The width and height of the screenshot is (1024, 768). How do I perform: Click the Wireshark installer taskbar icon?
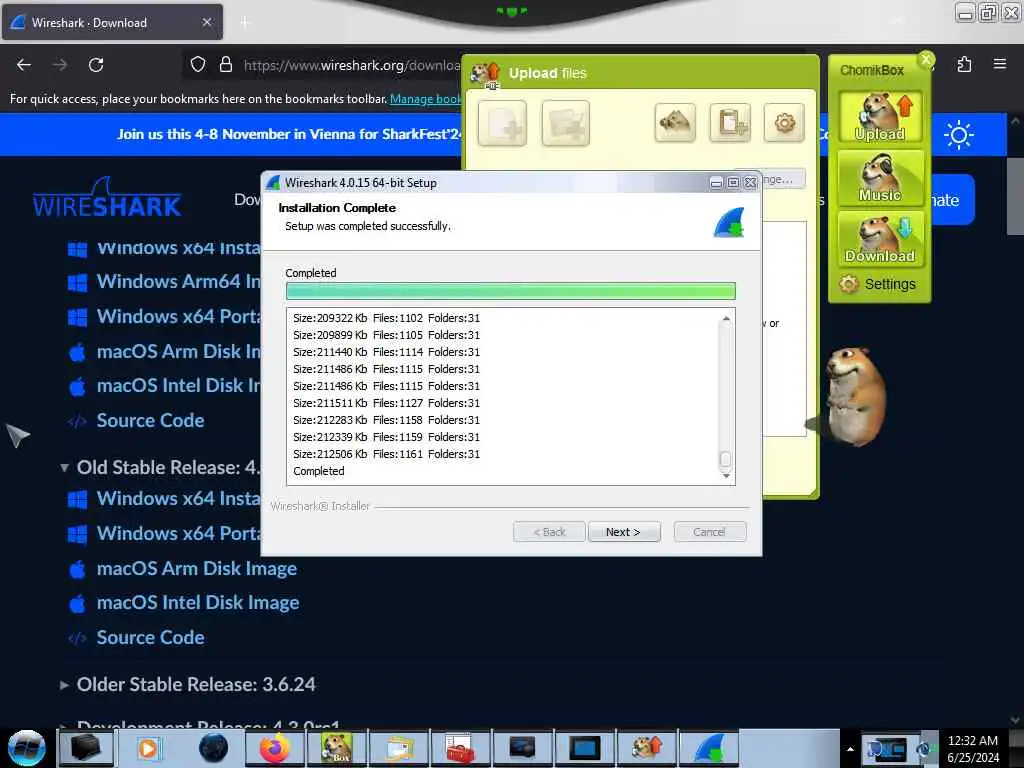[709, 748]
